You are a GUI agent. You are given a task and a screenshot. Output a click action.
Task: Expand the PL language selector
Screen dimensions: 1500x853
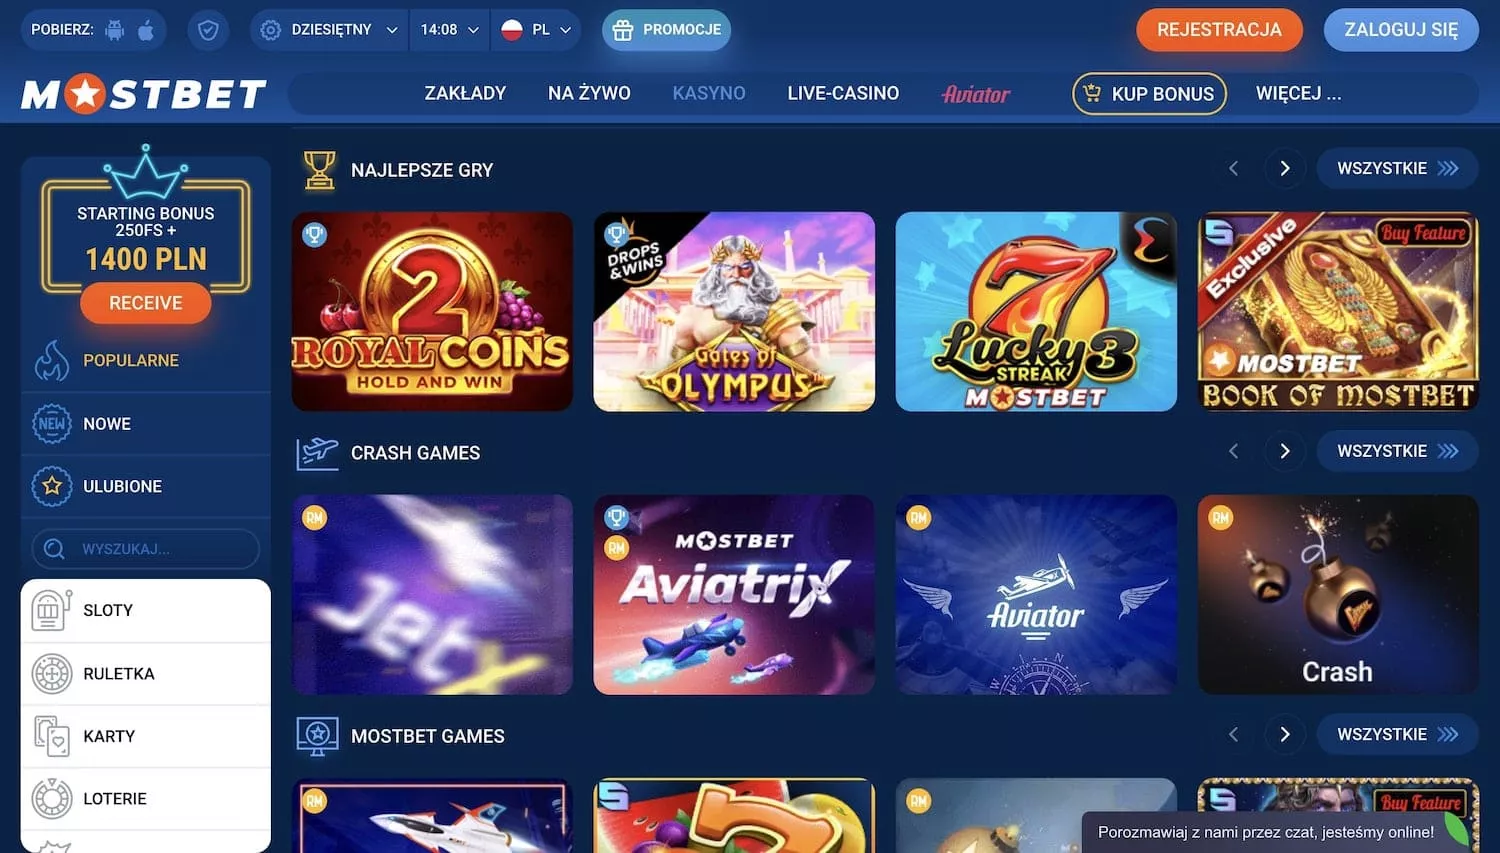coord(536,30)
